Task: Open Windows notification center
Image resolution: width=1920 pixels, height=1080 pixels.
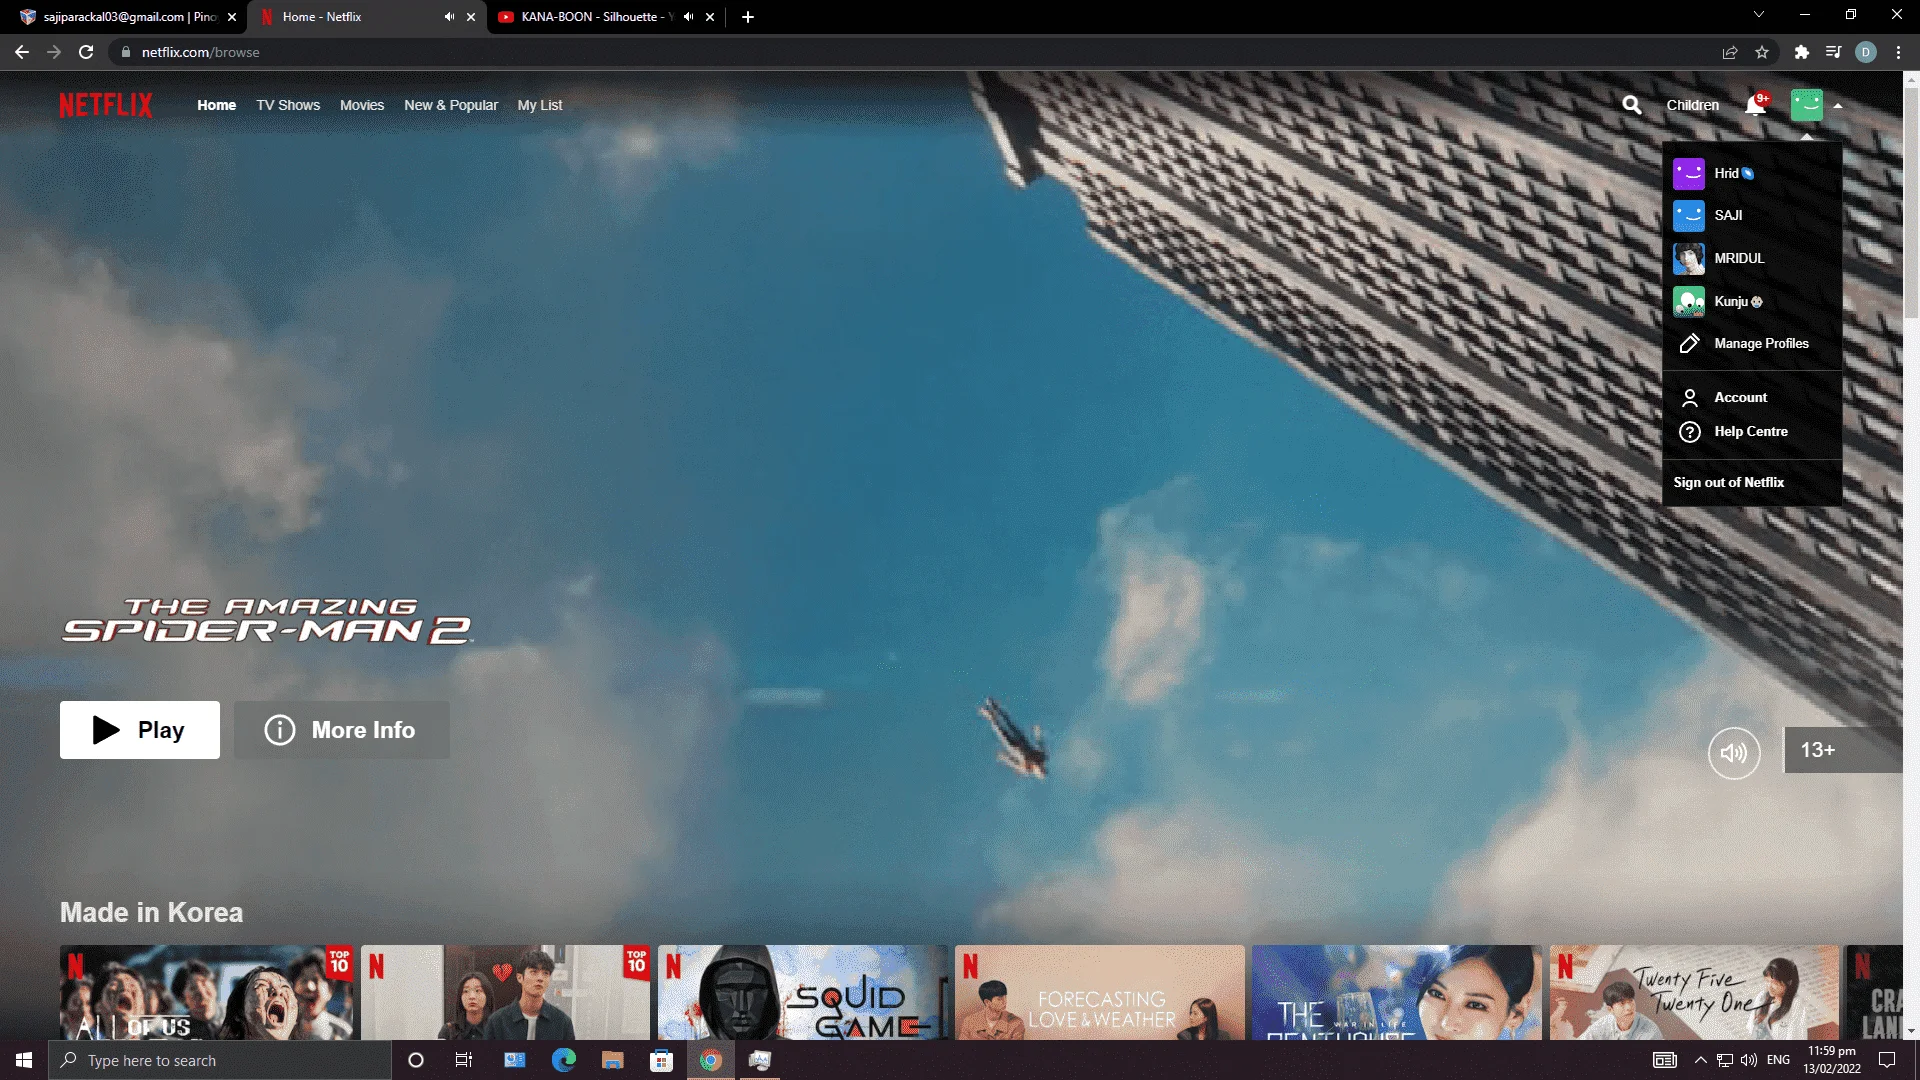Action: [x=1887, y=1060]
